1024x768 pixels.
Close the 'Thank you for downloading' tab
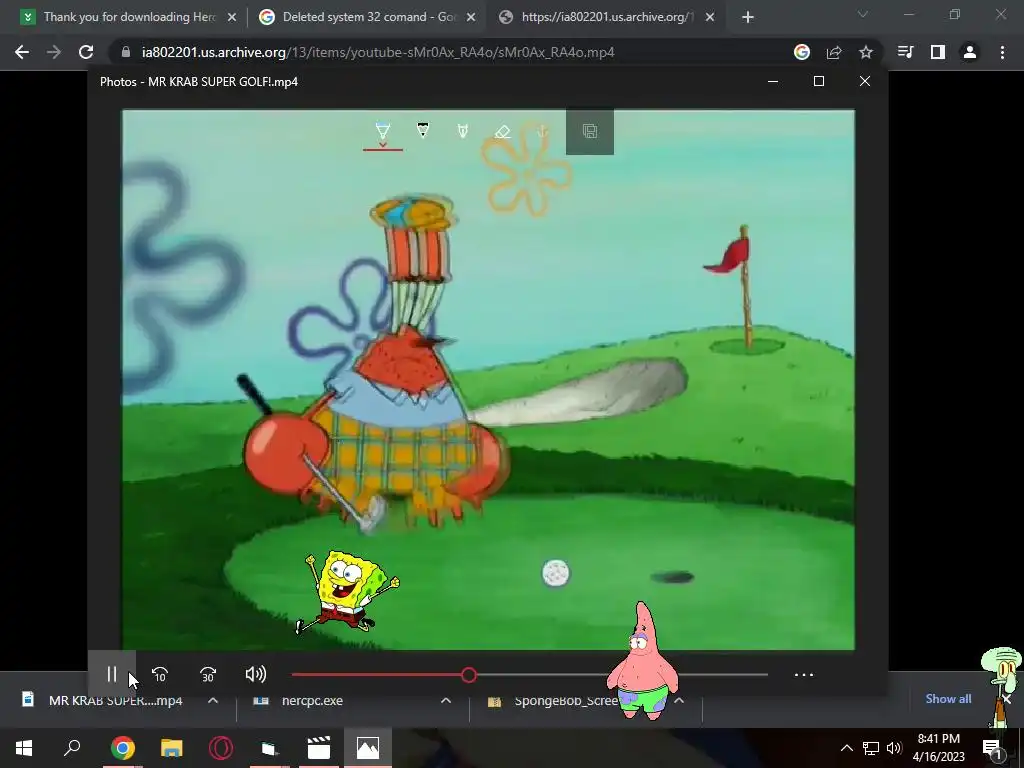(232, 18)
